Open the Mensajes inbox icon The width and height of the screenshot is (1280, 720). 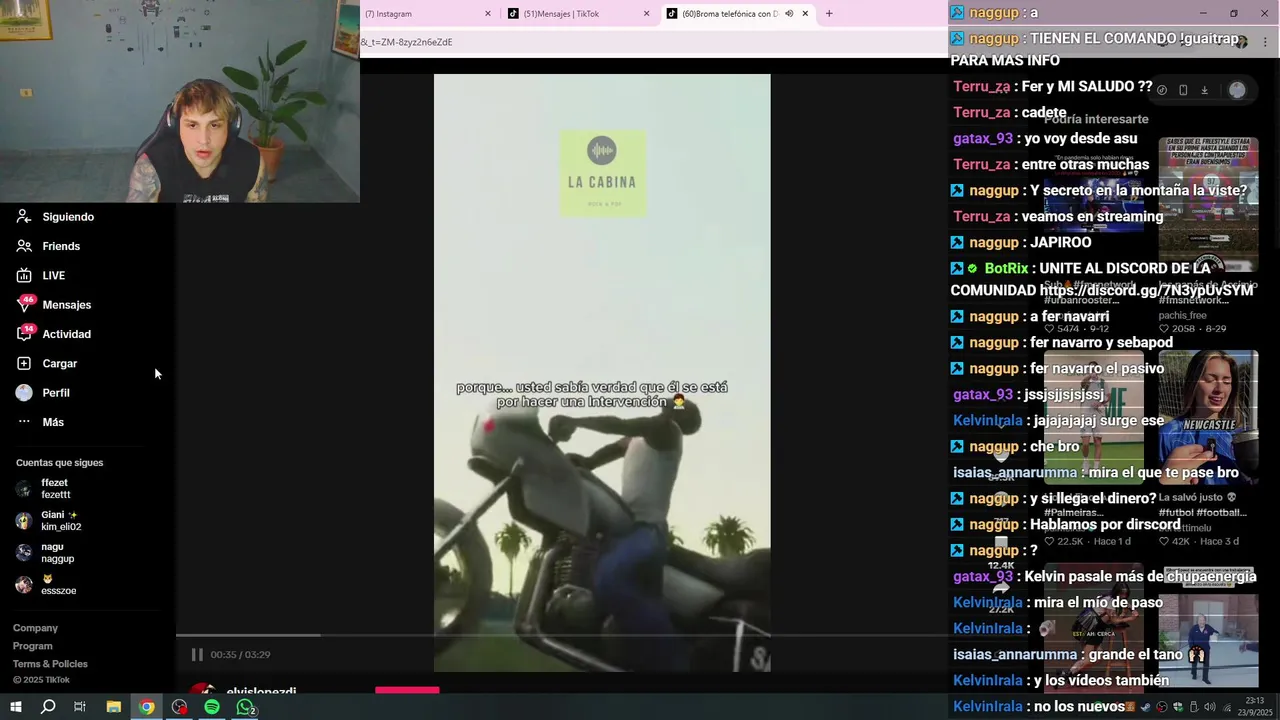tap(24, 304)
